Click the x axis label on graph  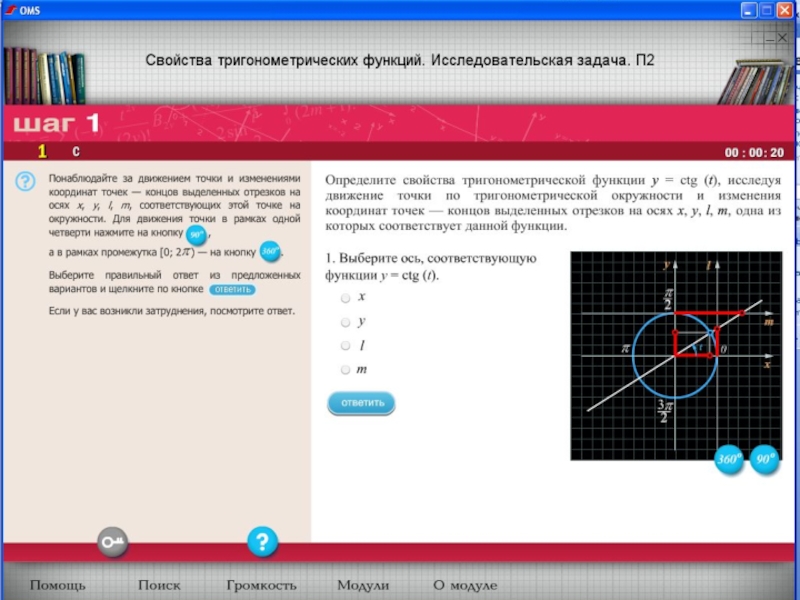click(x=767, y=365)
